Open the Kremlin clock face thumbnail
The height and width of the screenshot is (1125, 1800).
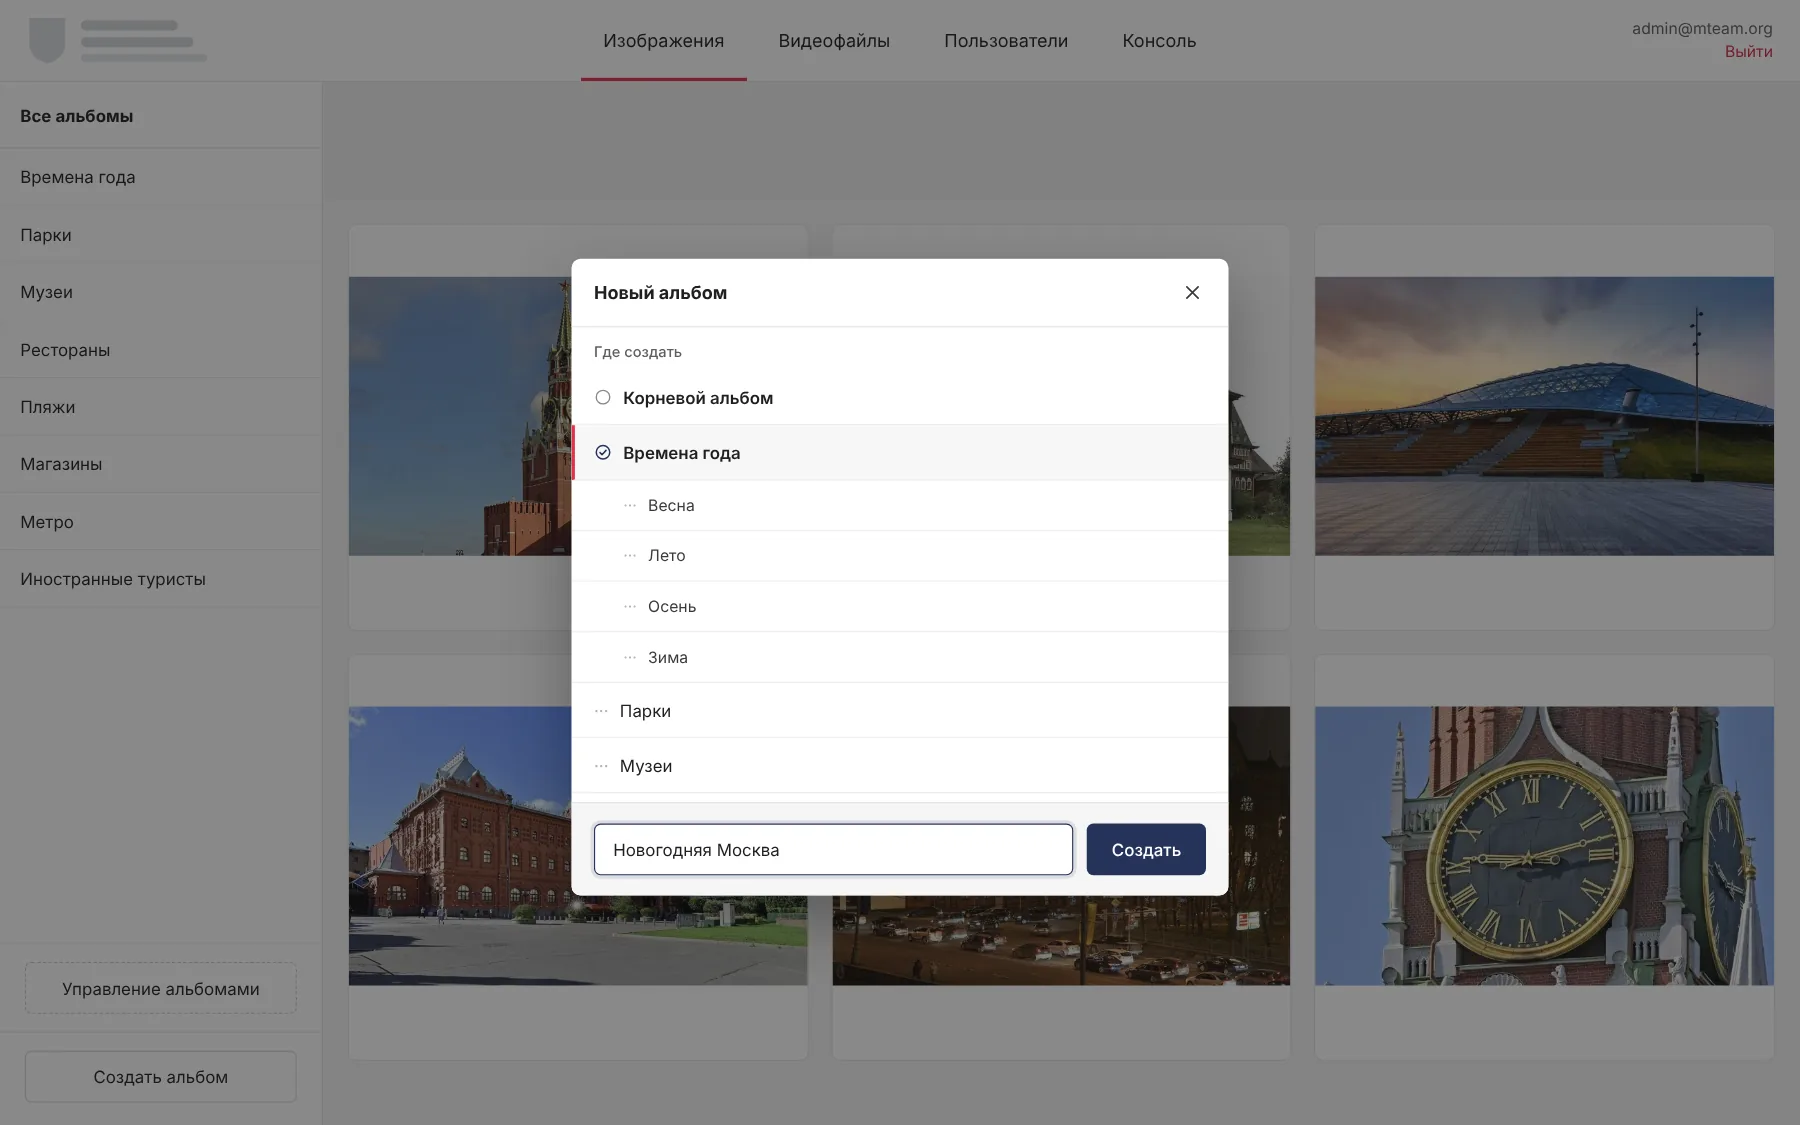pyautogui.click(x=1544, y=846)
